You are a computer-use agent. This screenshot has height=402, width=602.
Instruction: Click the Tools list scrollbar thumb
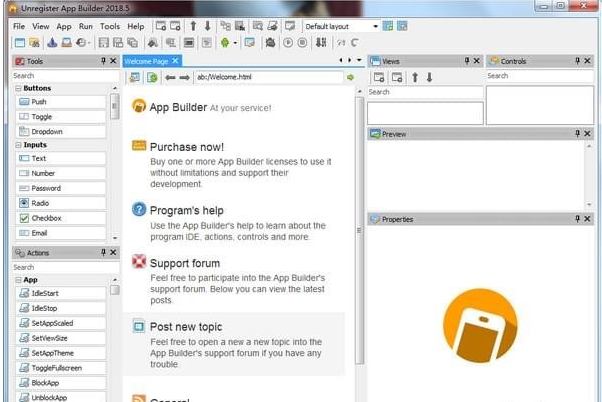click(114, 106)
